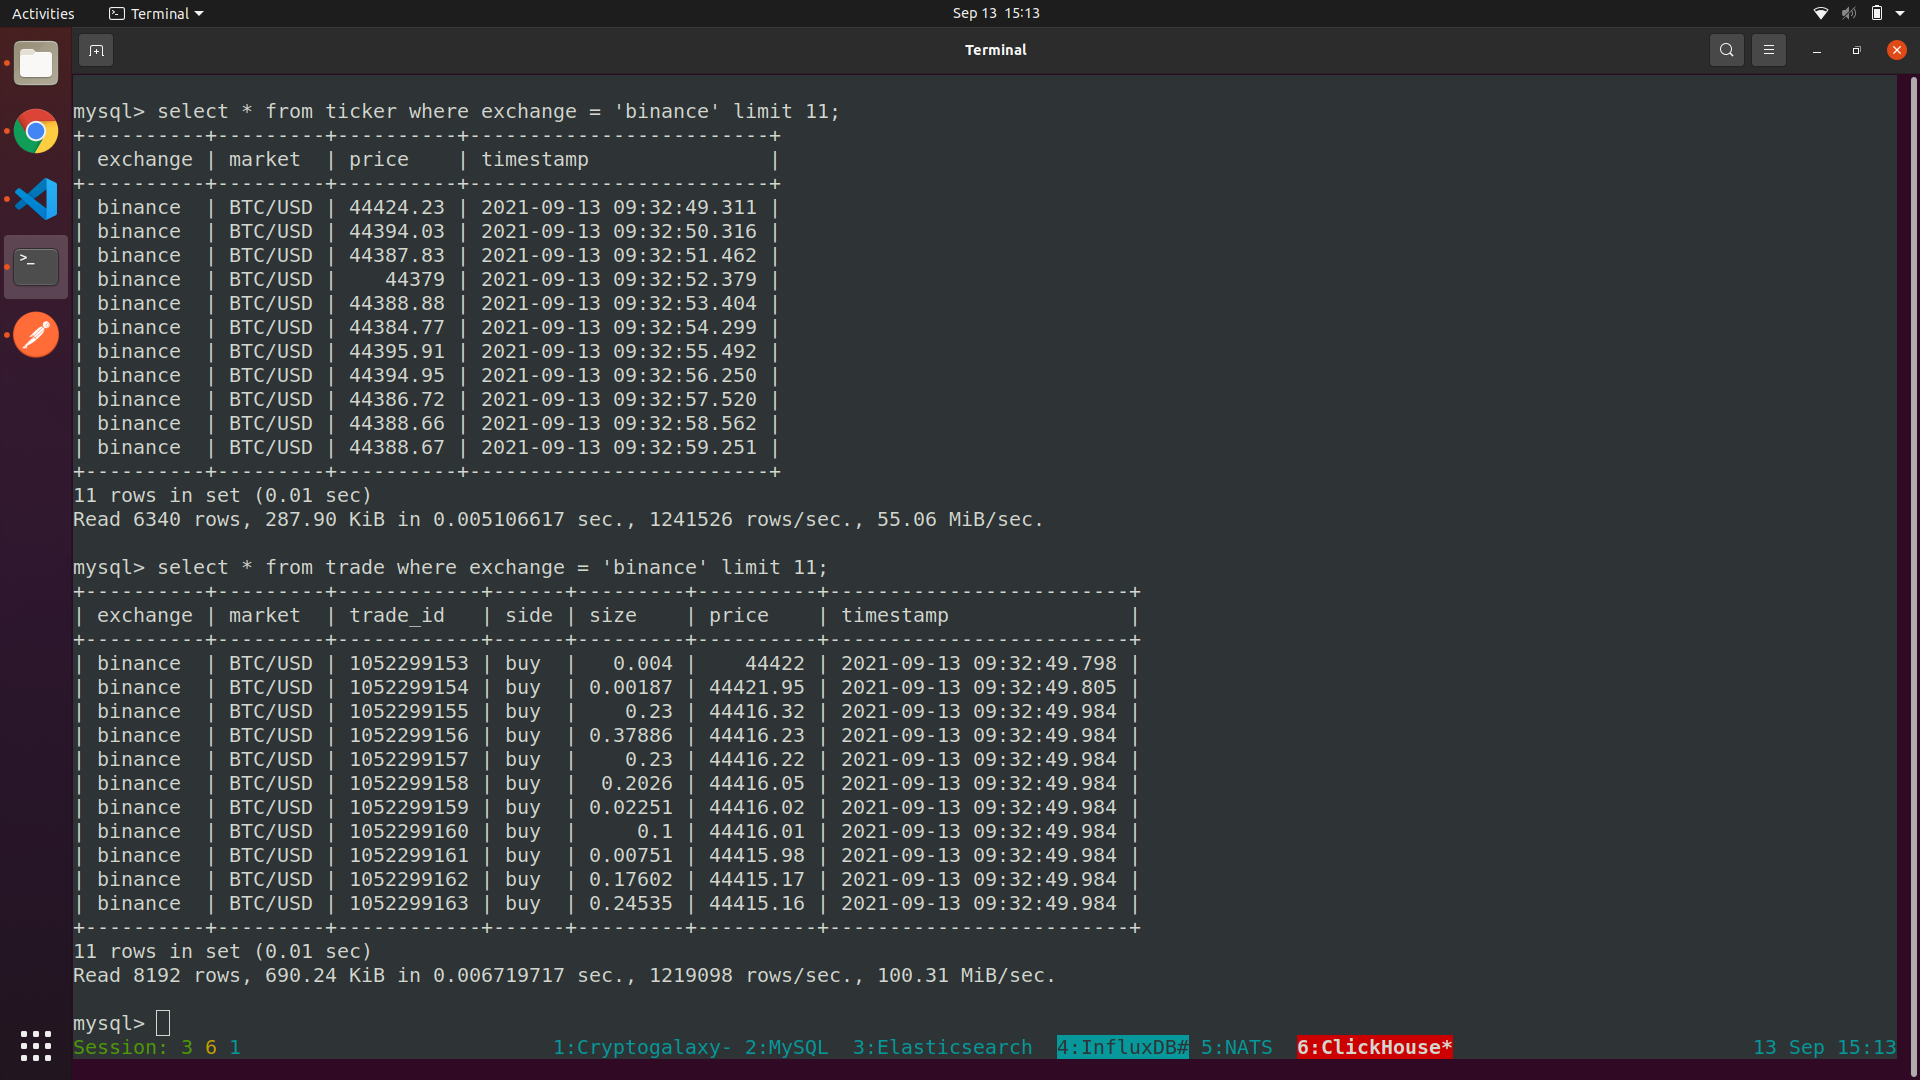Open Google Chrome from dock

coord(36,131)
